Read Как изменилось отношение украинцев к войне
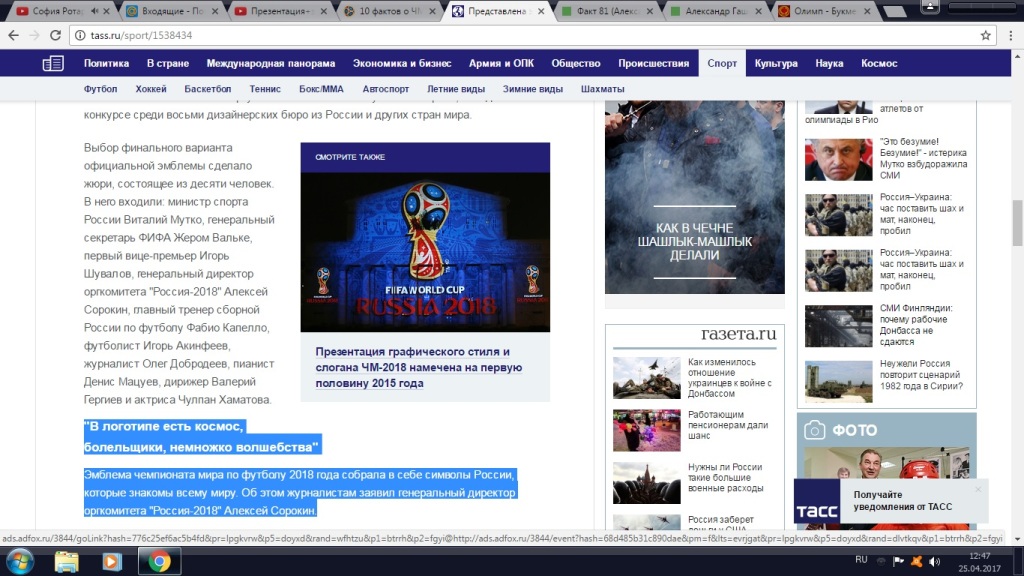 729,377
